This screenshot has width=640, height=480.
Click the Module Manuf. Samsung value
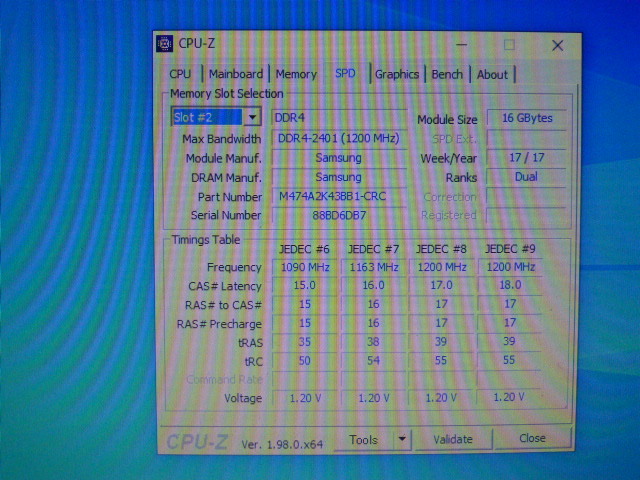tap(339, 158)
